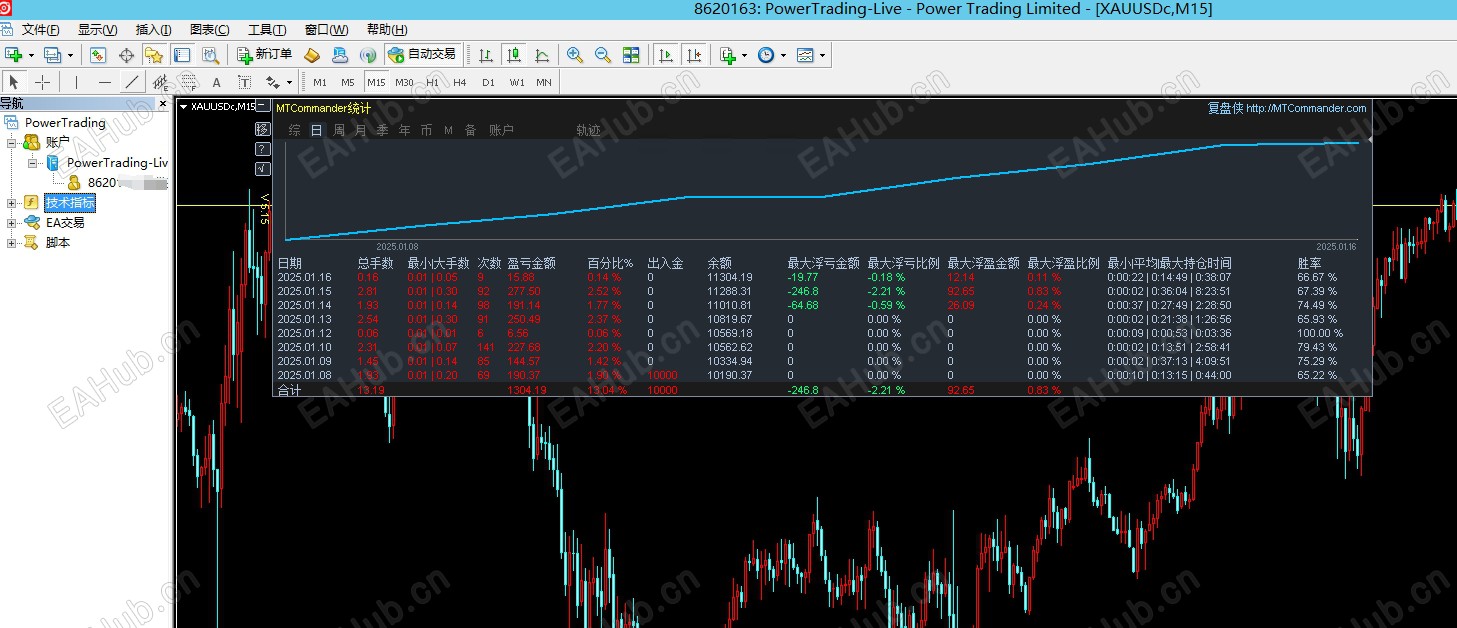The height and width of the screenshot is (628, 1457).
Task: Select the trendline drawing tool
Action: (132, 82)
